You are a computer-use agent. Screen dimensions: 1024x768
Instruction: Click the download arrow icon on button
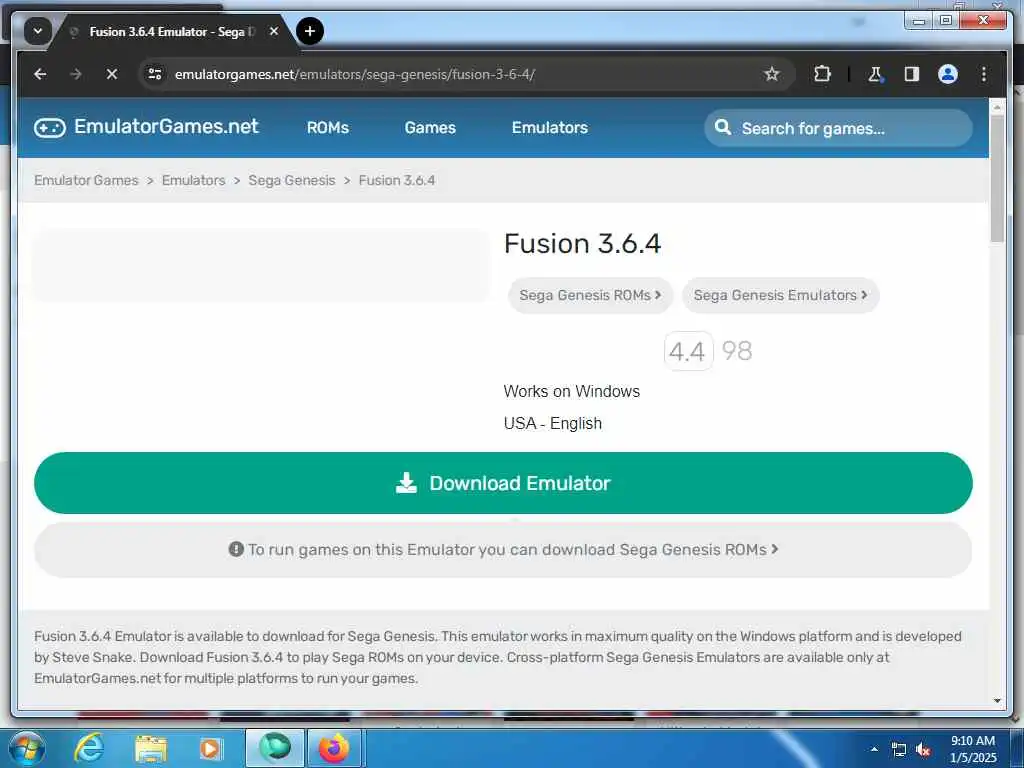[406, 483]
